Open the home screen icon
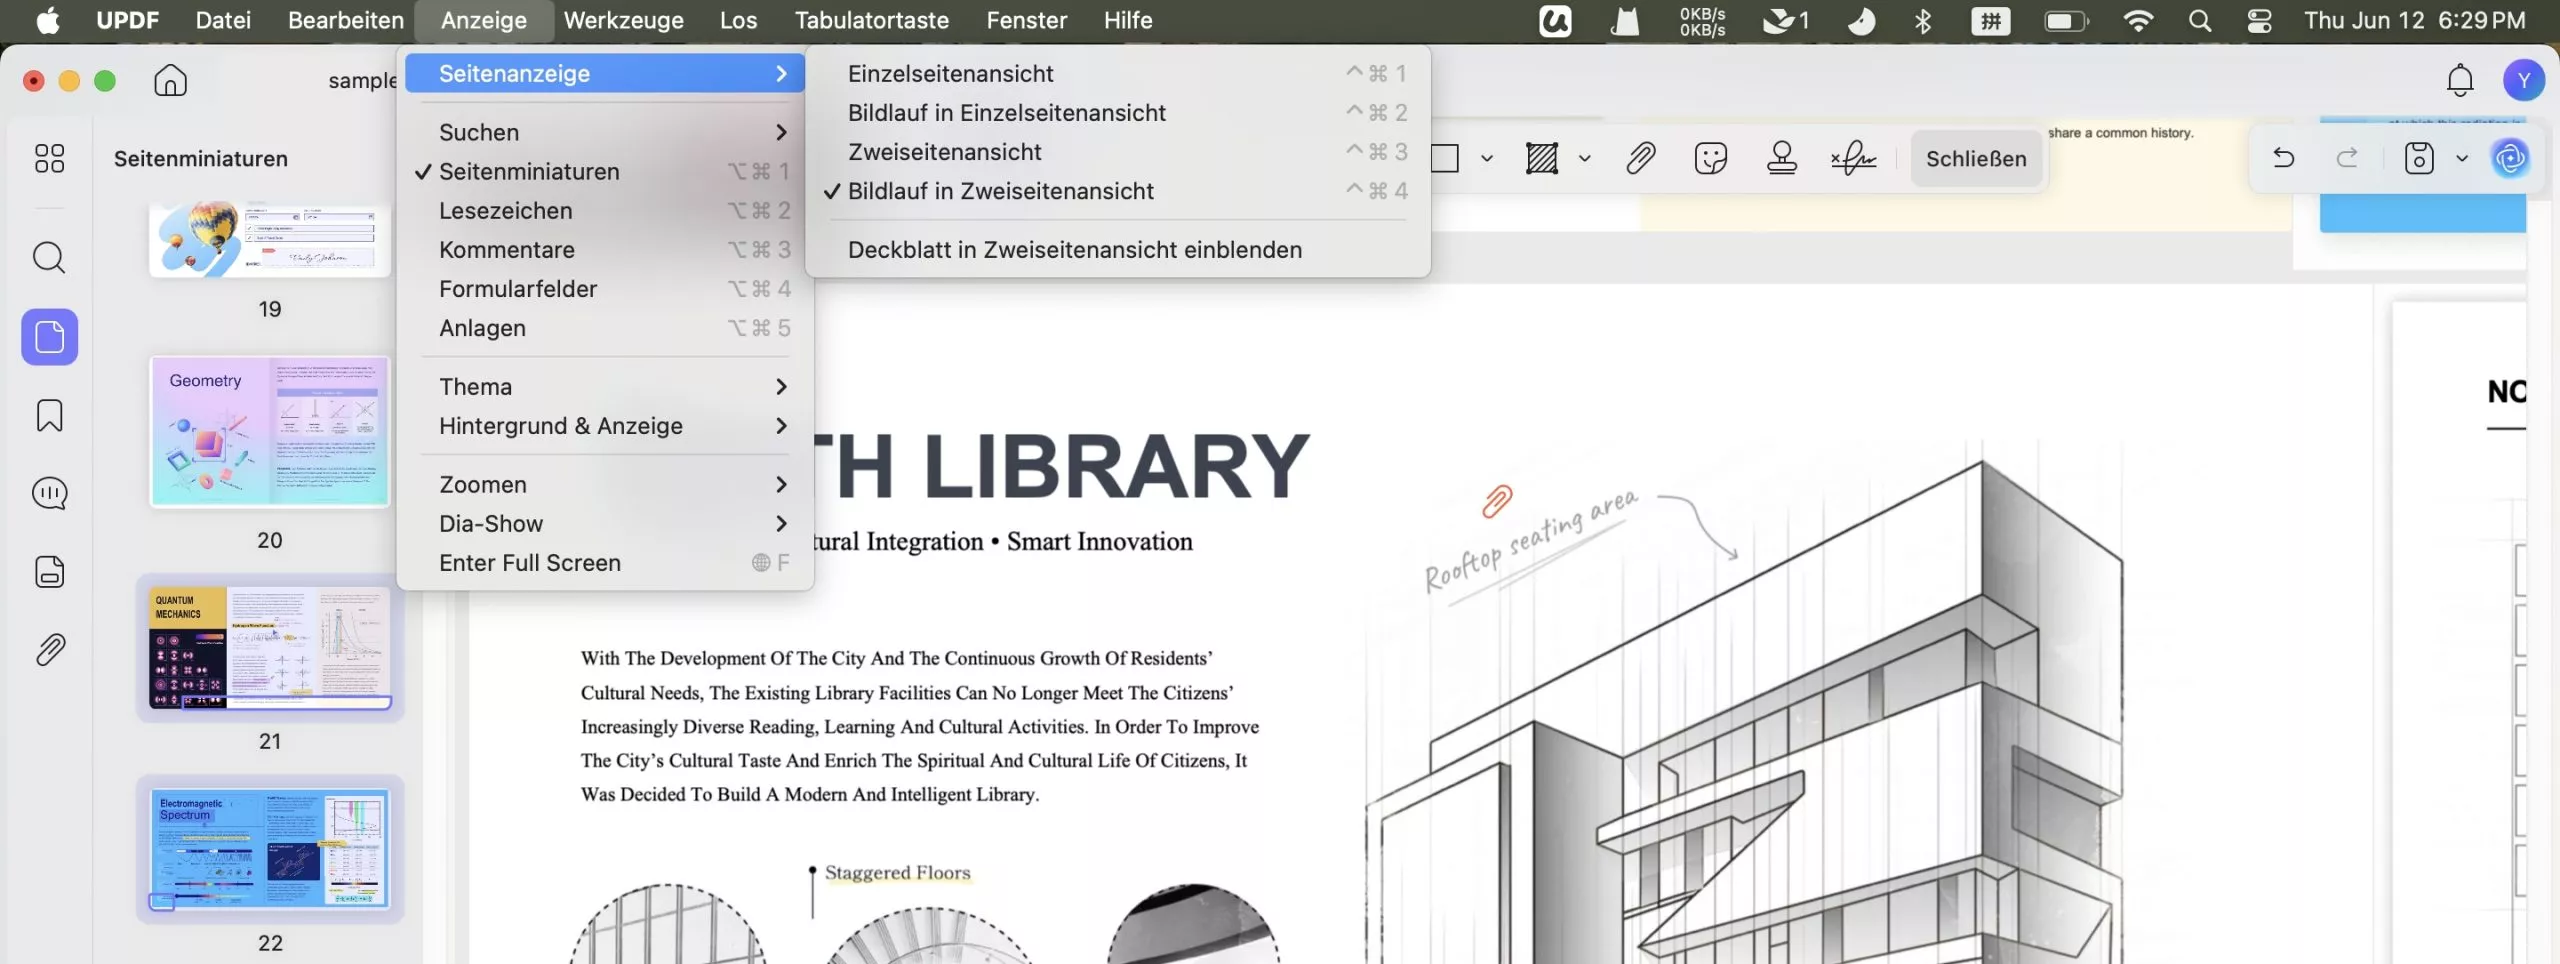 170,80
